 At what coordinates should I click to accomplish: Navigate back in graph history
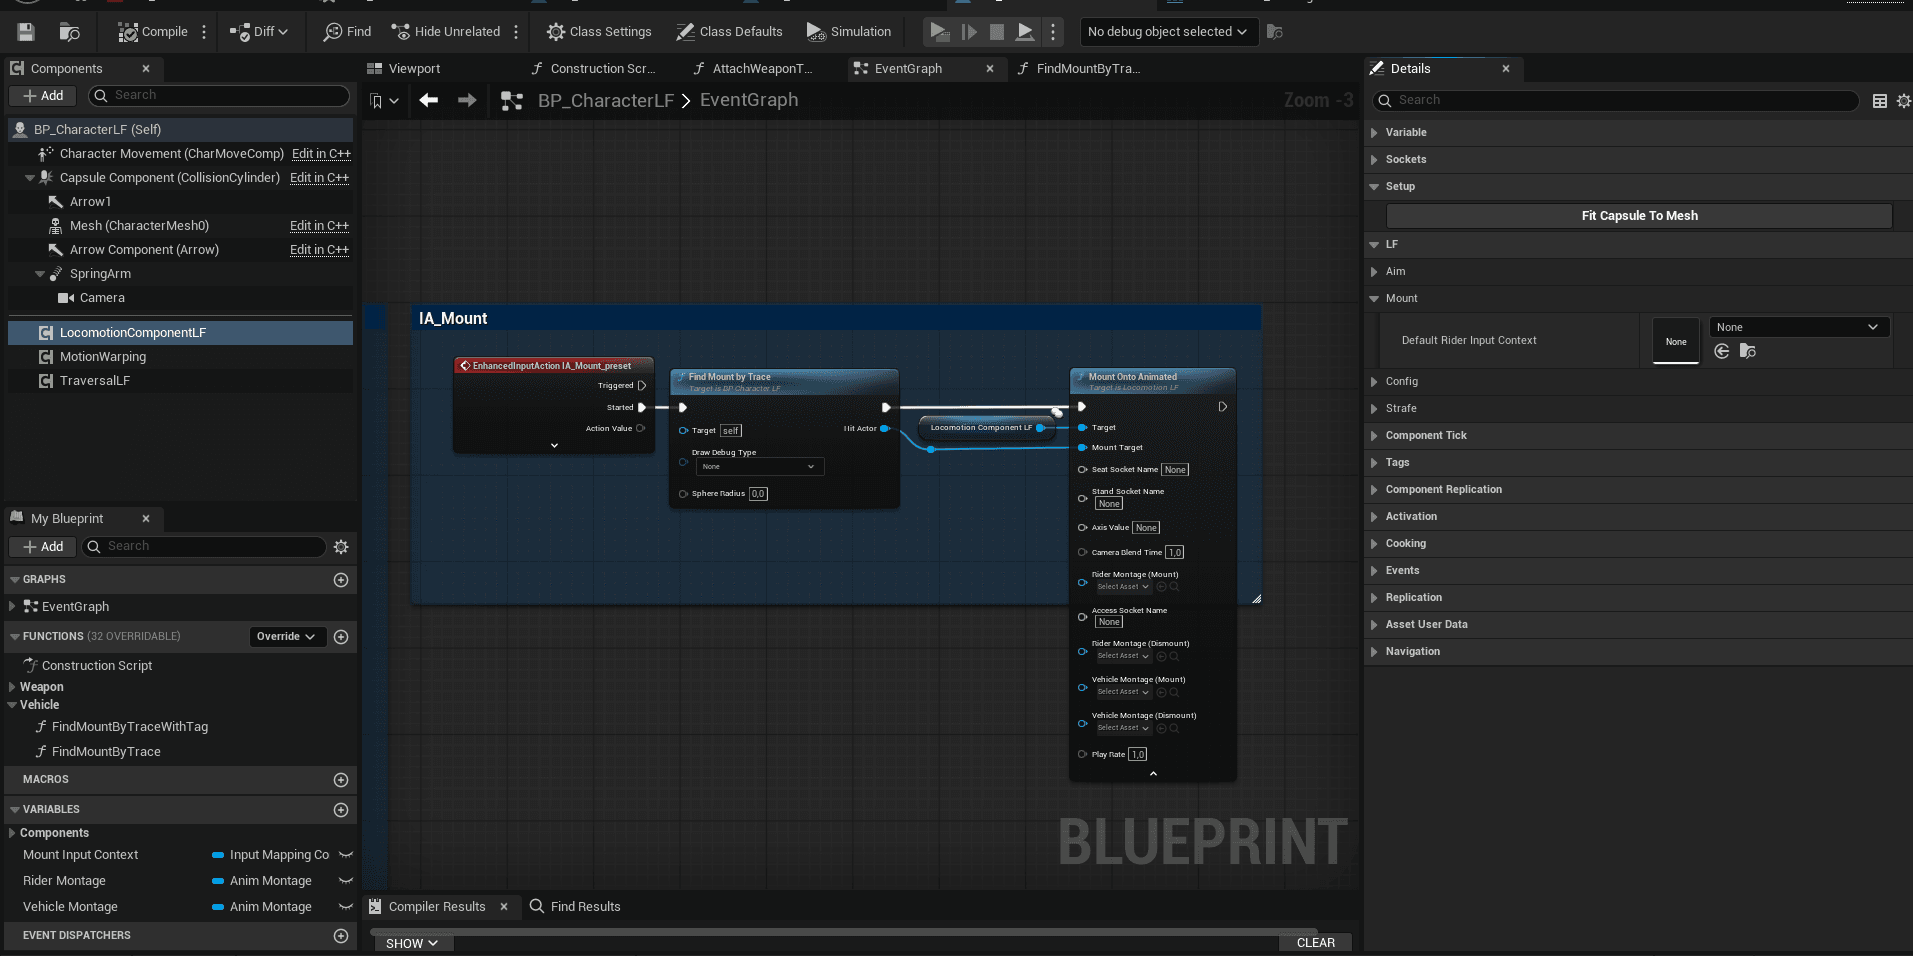click(429, 100)
